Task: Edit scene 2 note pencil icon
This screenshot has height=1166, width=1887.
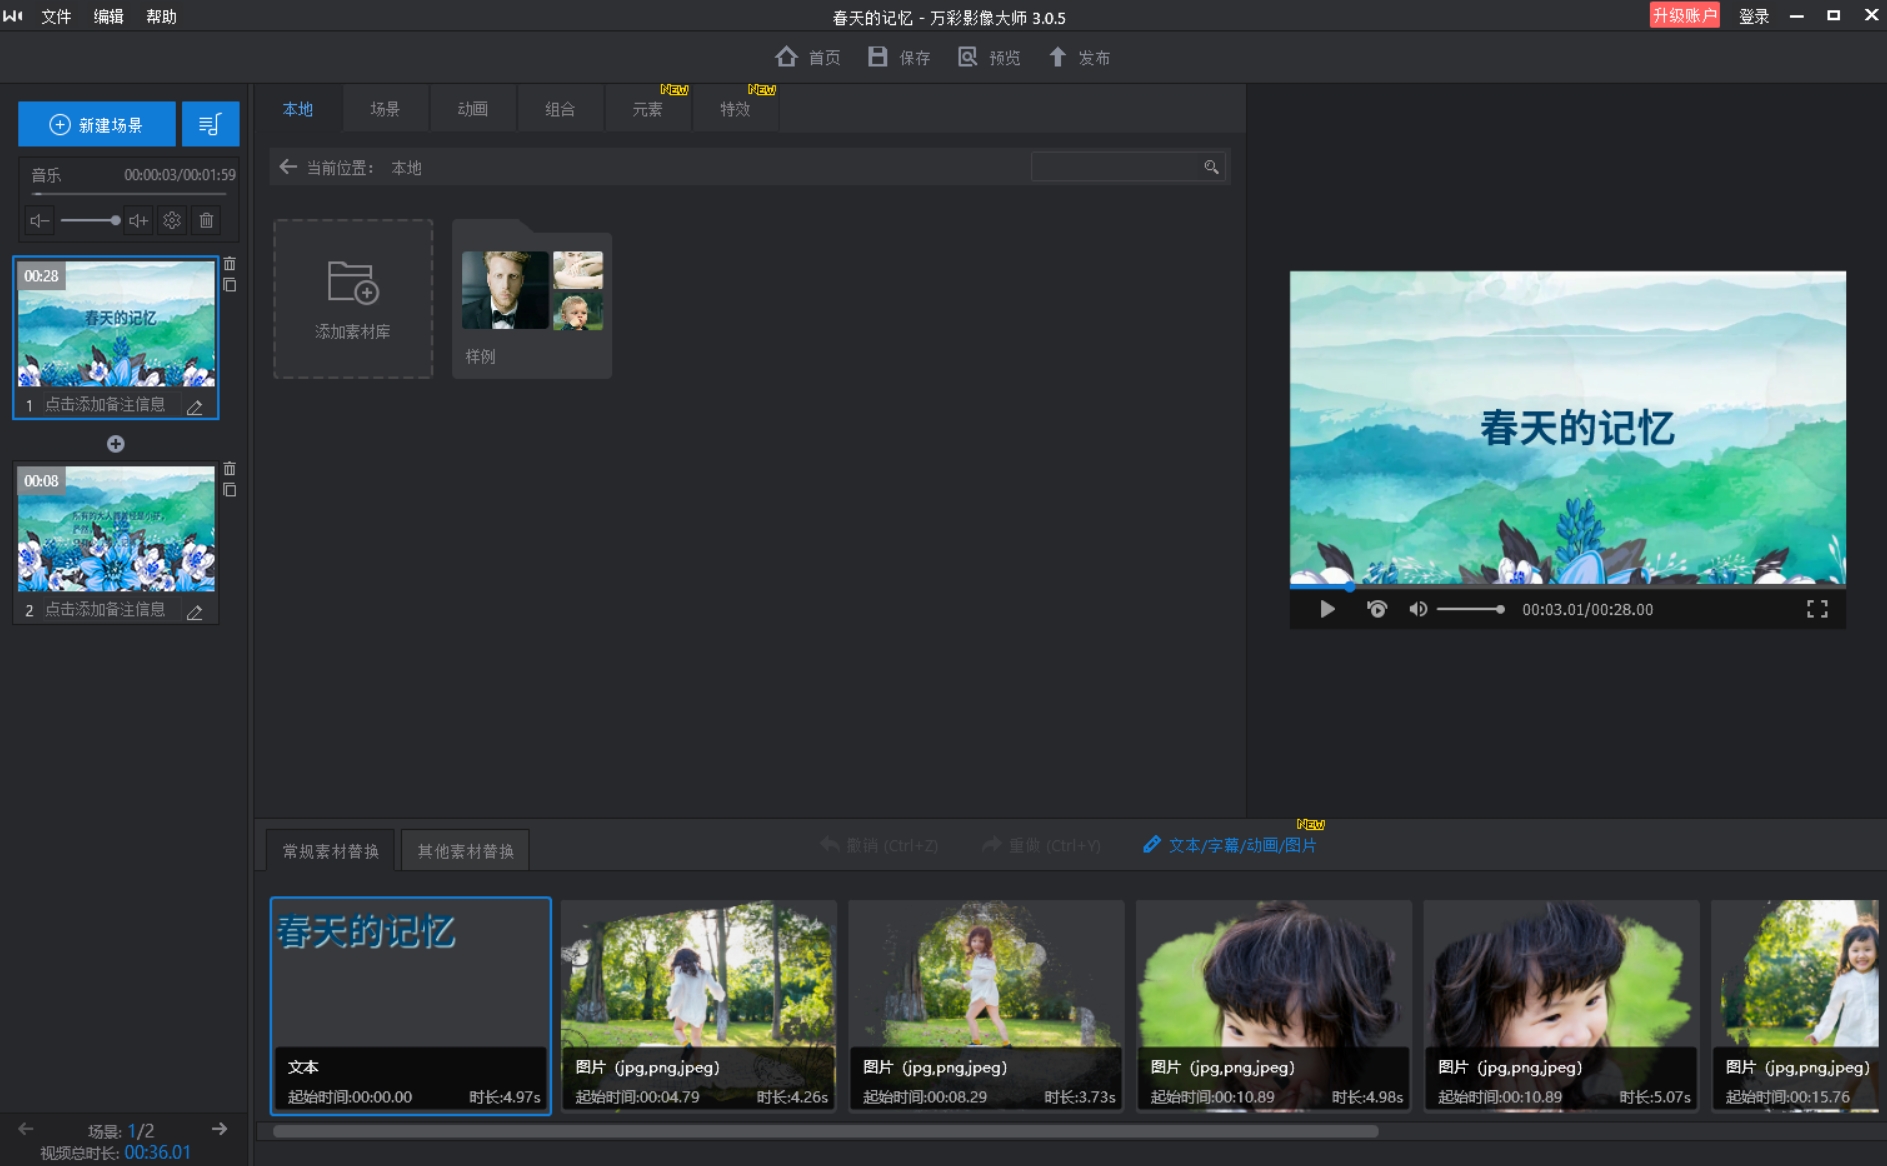Action: click(x=195, y=611)
